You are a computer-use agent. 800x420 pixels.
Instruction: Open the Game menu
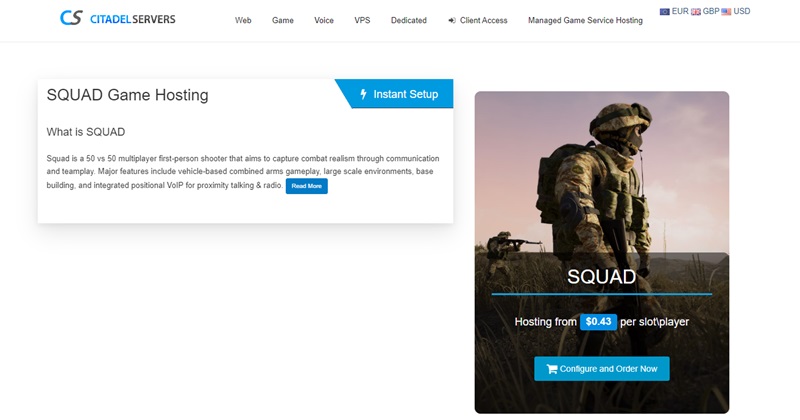pos(283,20)
